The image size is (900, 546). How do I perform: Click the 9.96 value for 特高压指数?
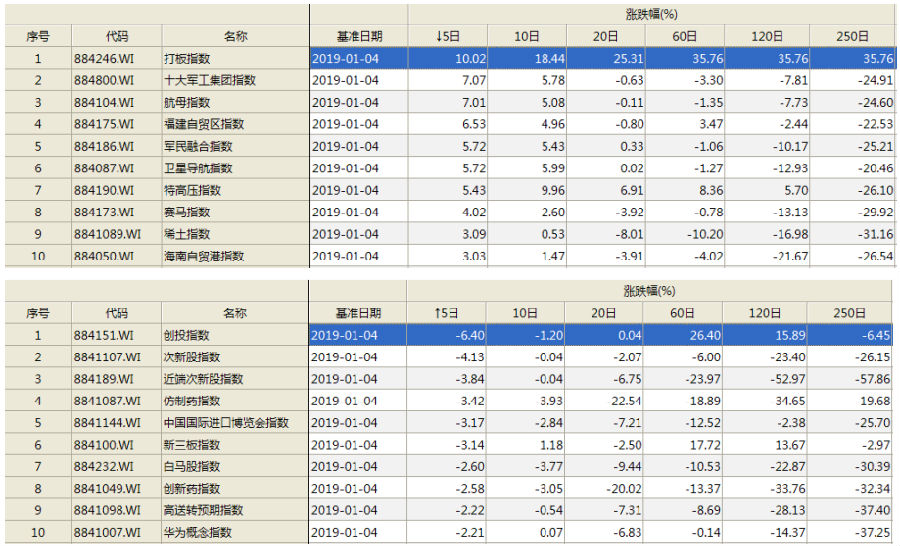tap(553, 190)
